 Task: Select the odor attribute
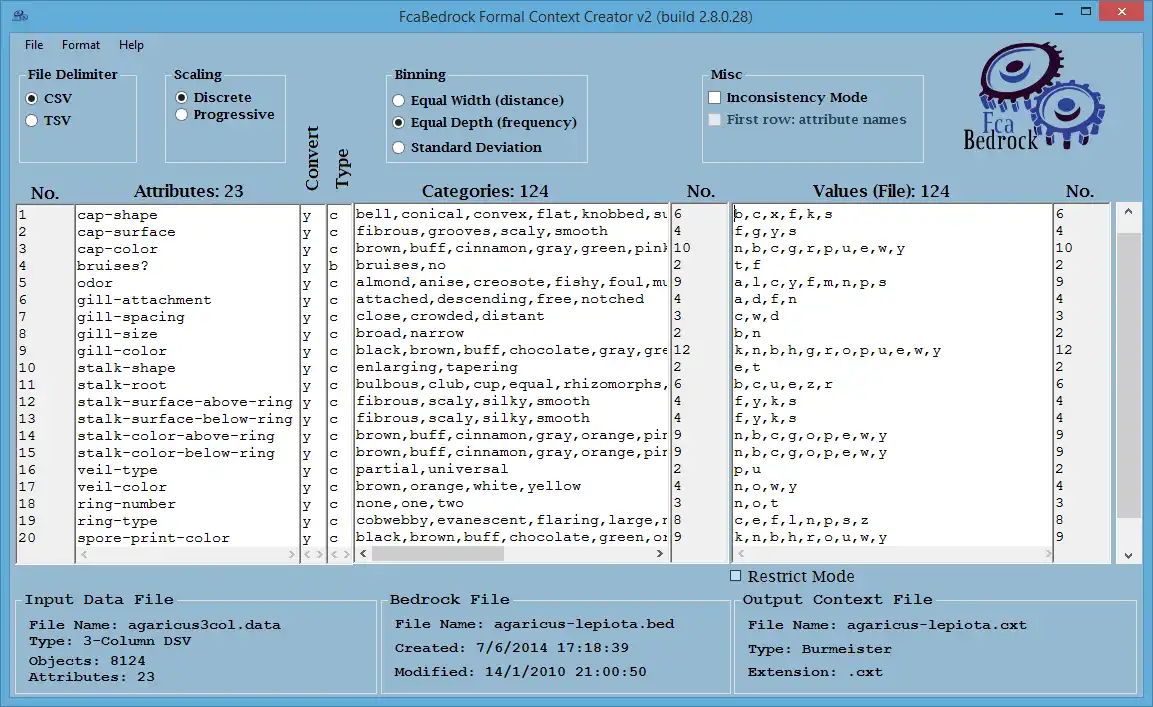coord(95,283)
